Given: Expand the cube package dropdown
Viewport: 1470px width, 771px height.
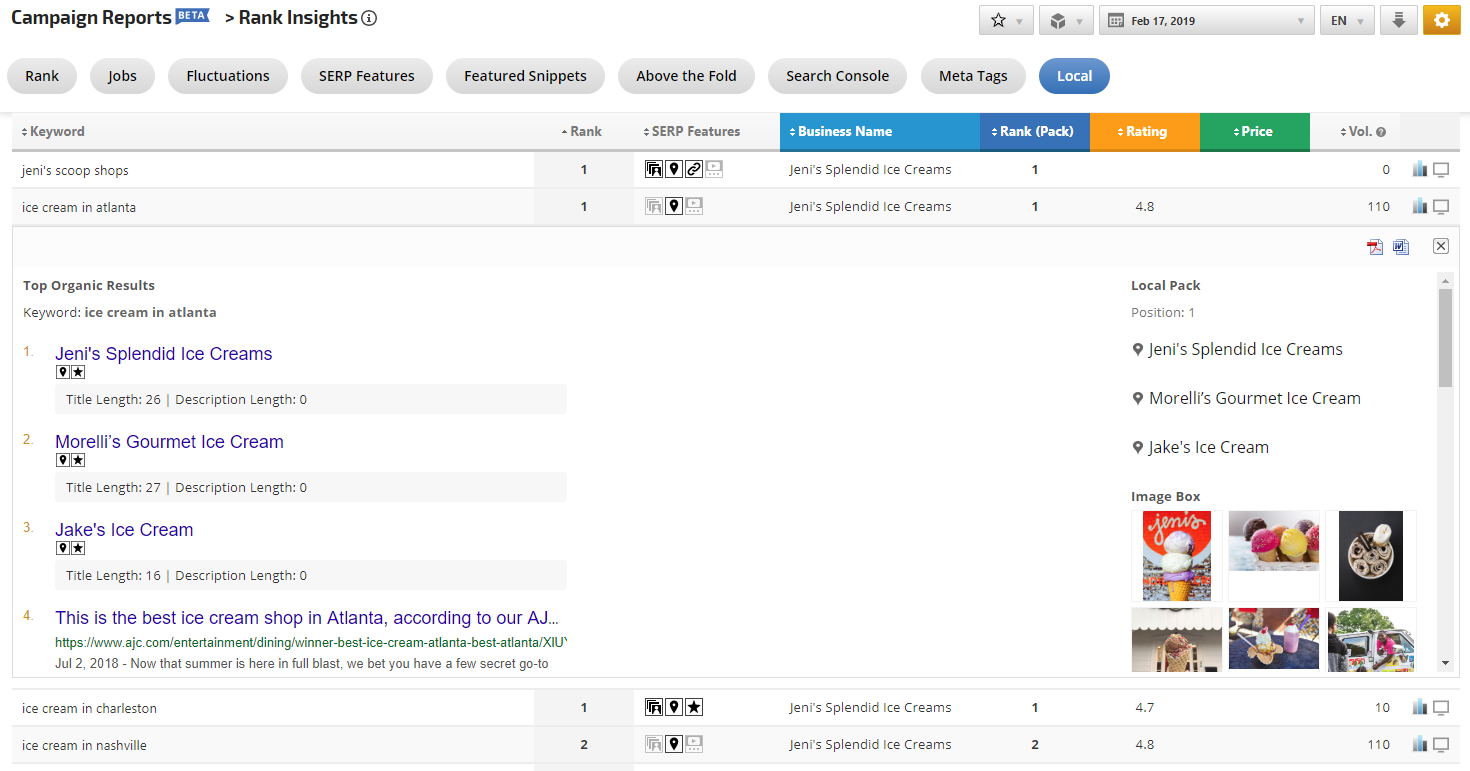Looking at the screenshot, I should point(1066,21).
